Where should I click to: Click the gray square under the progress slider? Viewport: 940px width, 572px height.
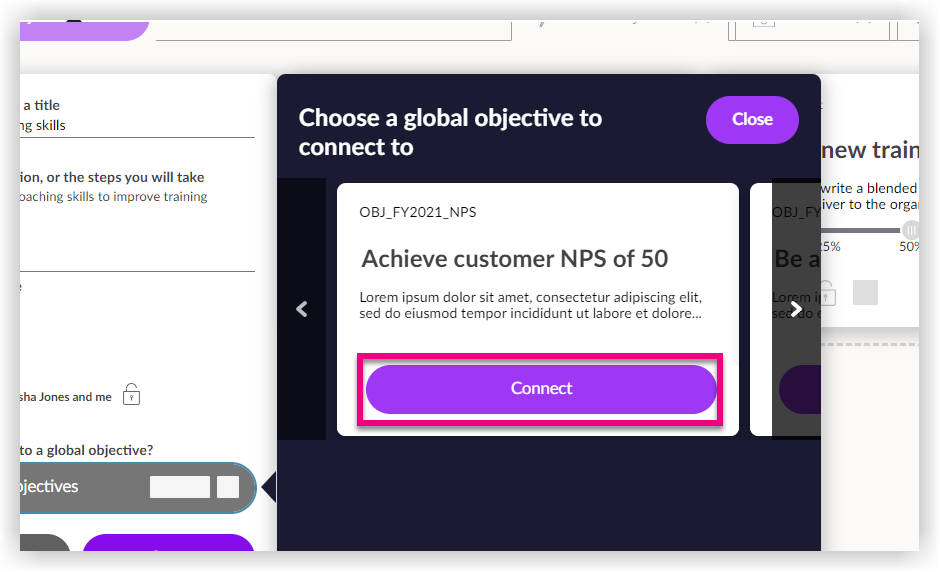[x=865, y=292]
